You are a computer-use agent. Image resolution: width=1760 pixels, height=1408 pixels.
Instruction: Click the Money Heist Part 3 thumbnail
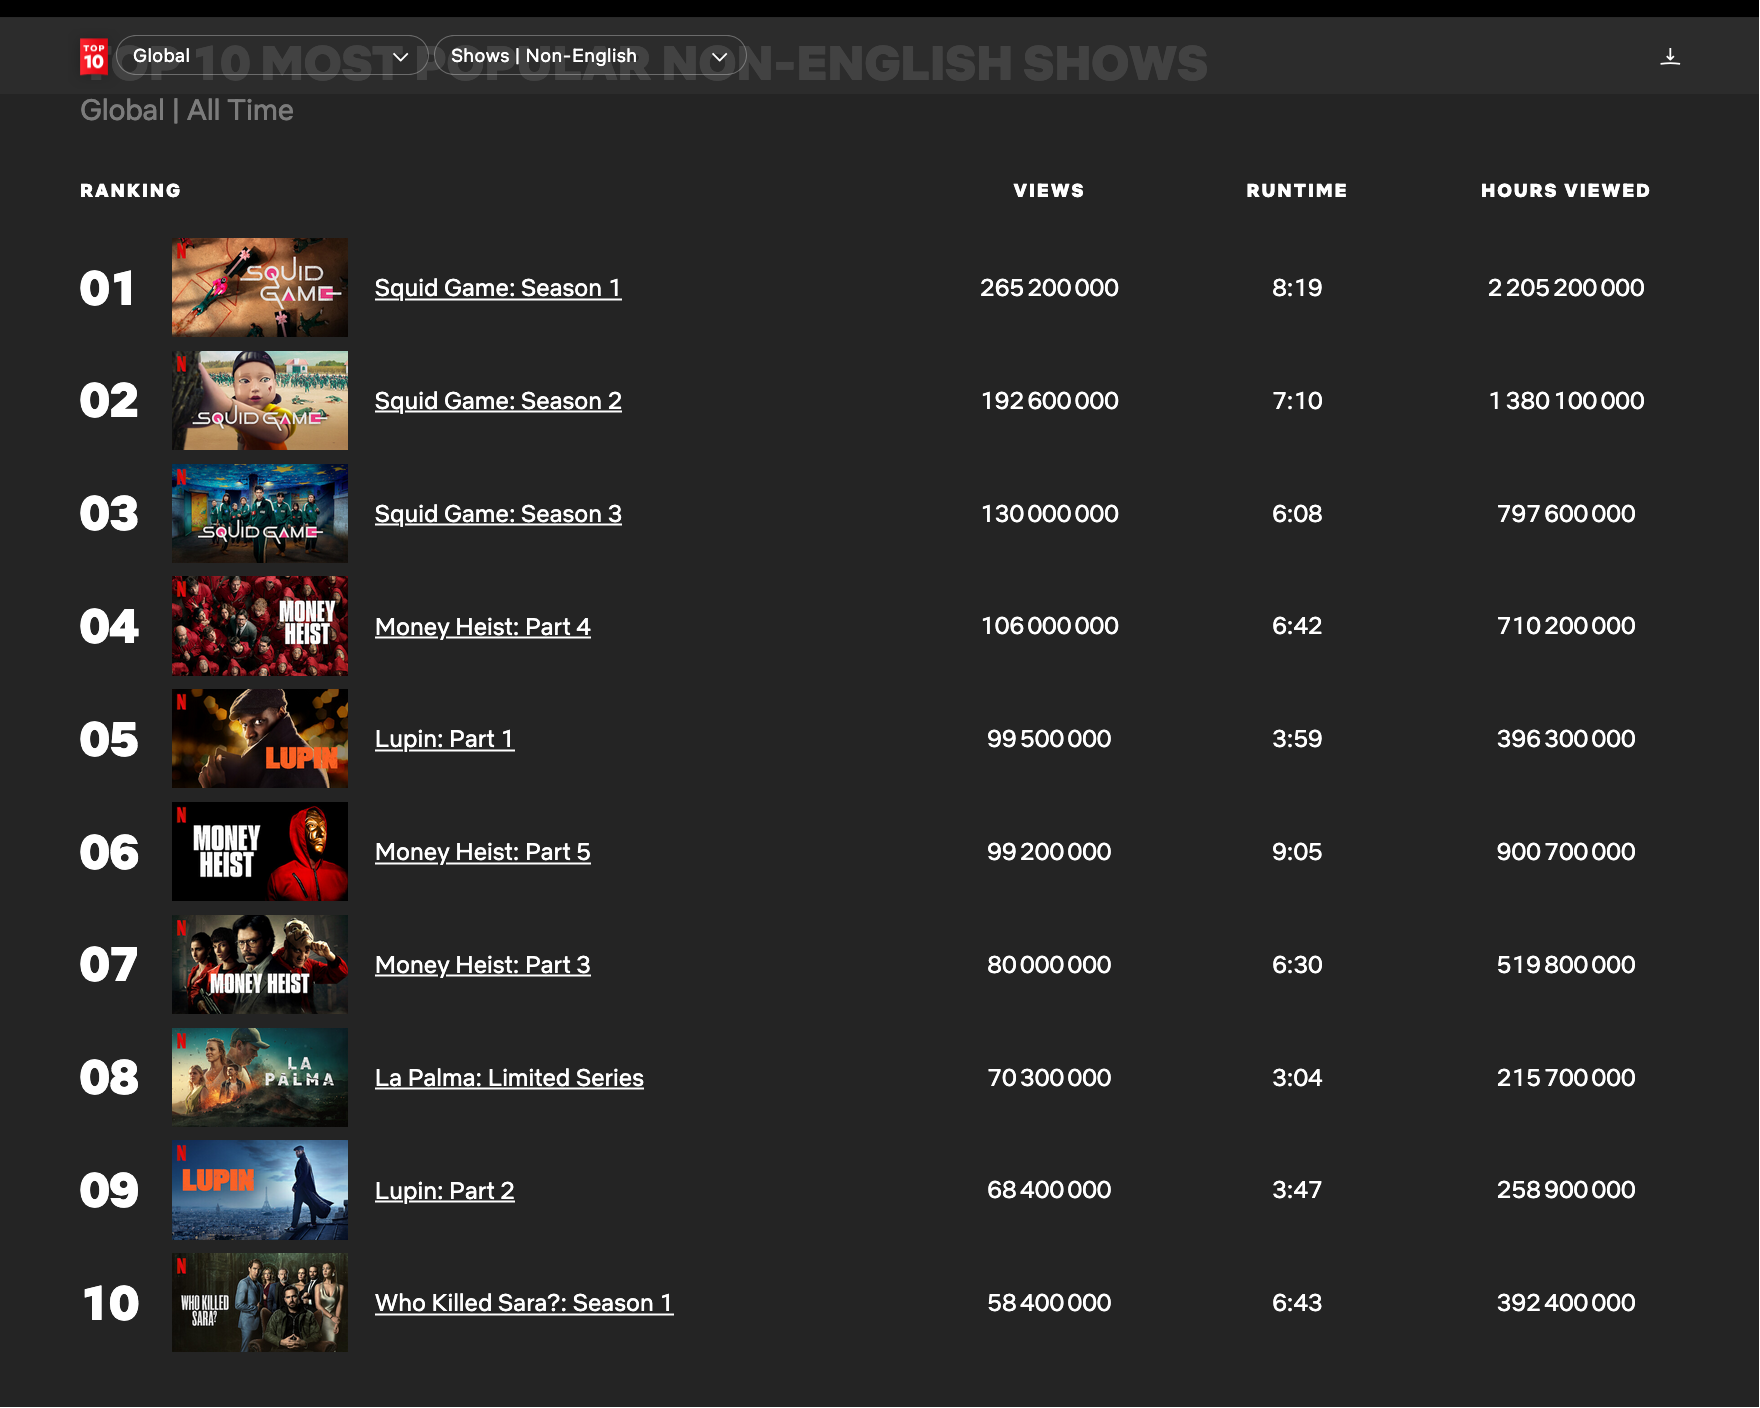(x=260, y=964)
